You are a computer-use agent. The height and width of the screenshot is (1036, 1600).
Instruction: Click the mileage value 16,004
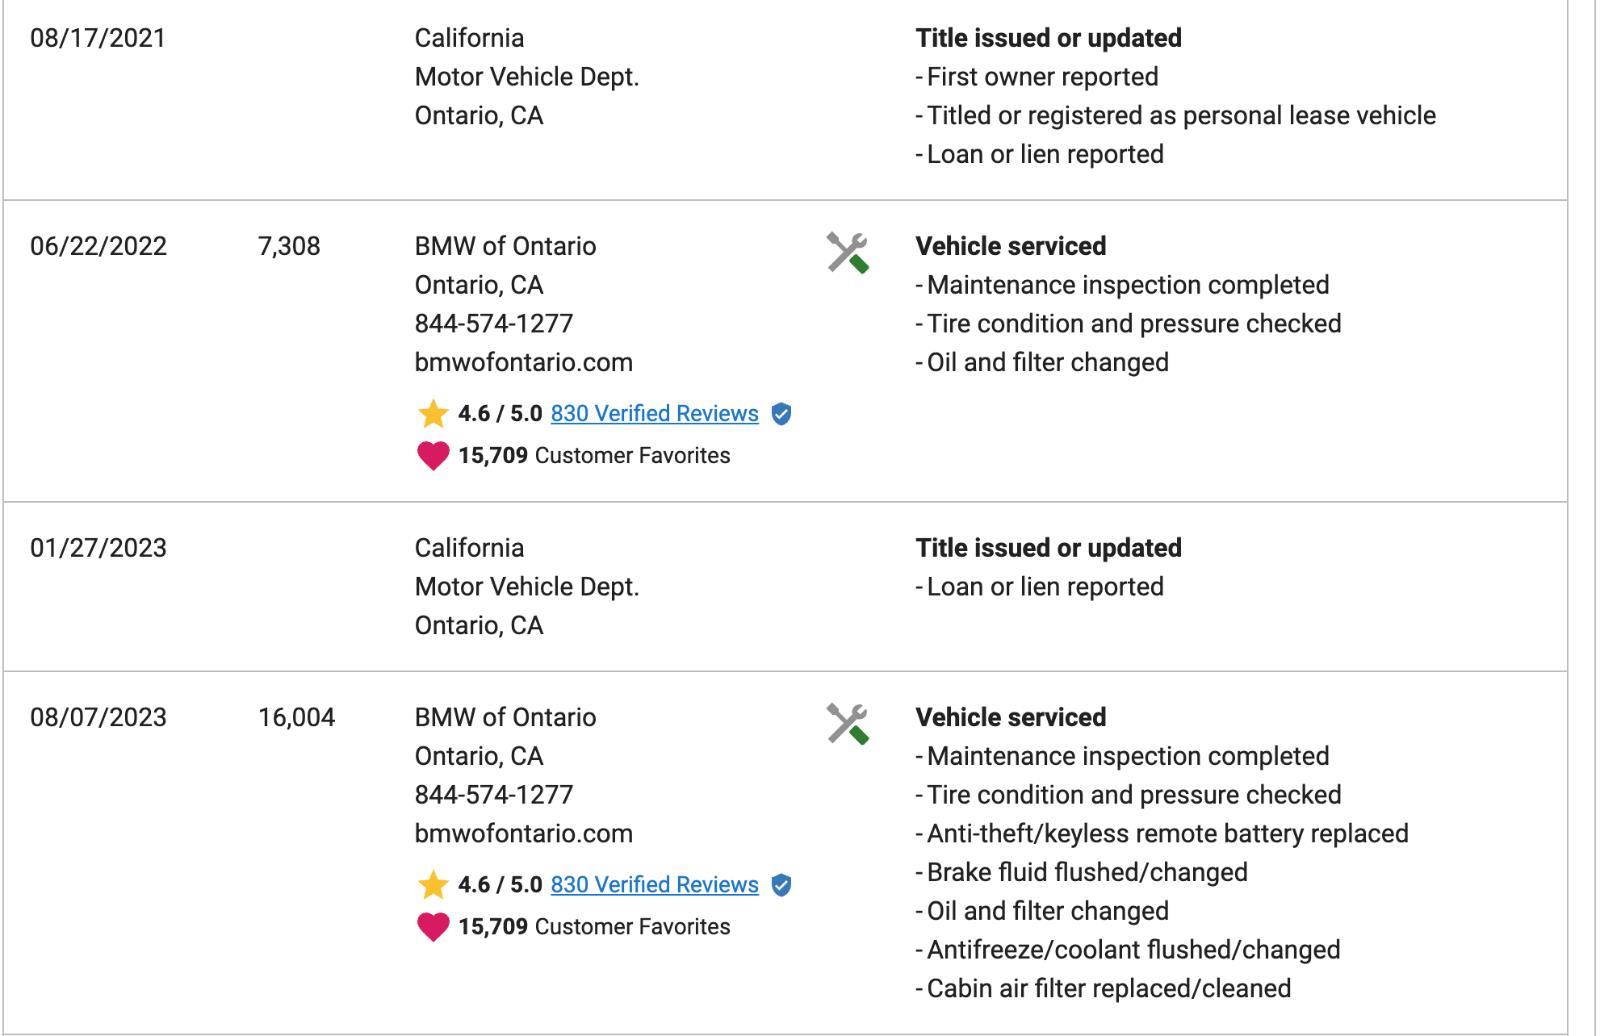coord(296,717)
